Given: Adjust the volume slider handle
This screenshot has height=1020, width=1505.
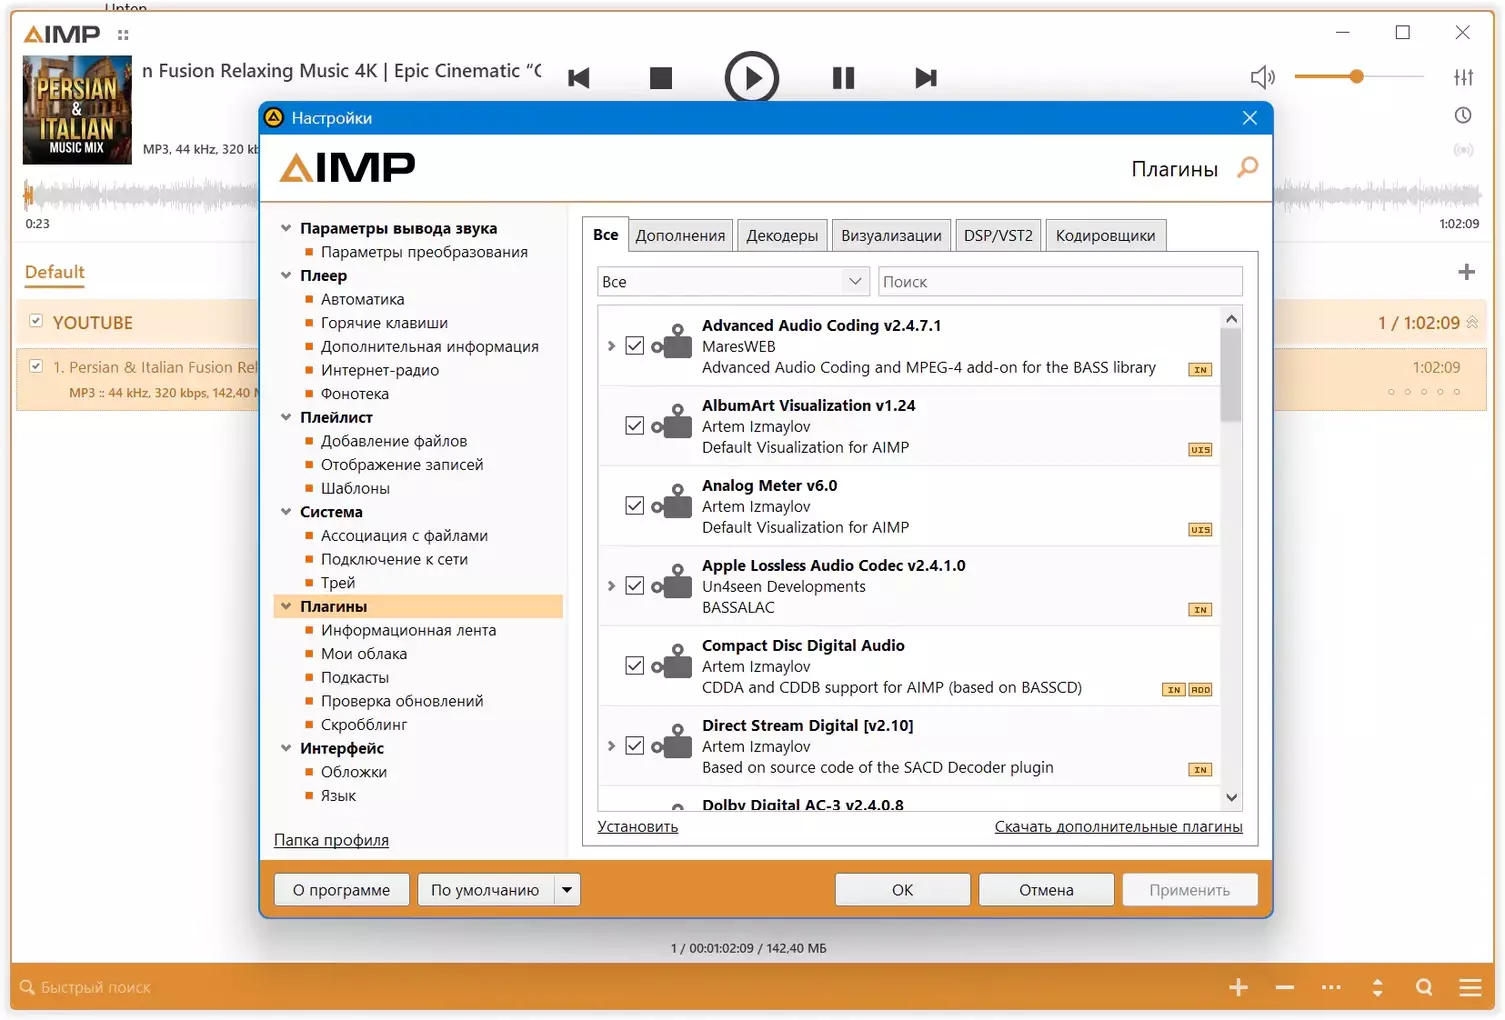Looking at the screenshot, I should tap(1357, 77).
